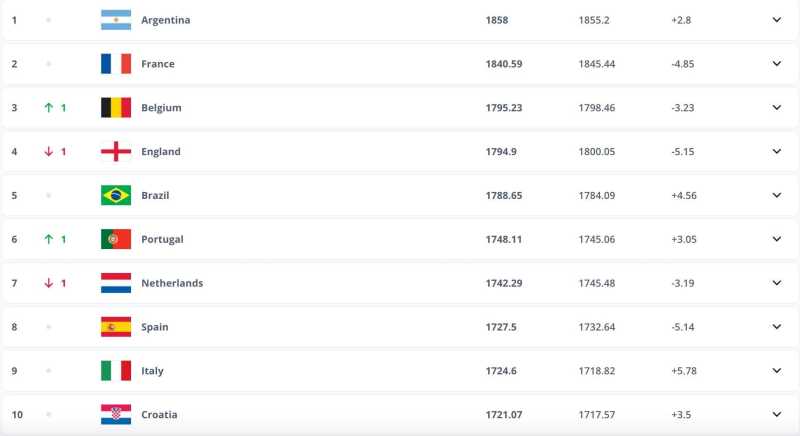Expand the Brazil ranking details

776,195
